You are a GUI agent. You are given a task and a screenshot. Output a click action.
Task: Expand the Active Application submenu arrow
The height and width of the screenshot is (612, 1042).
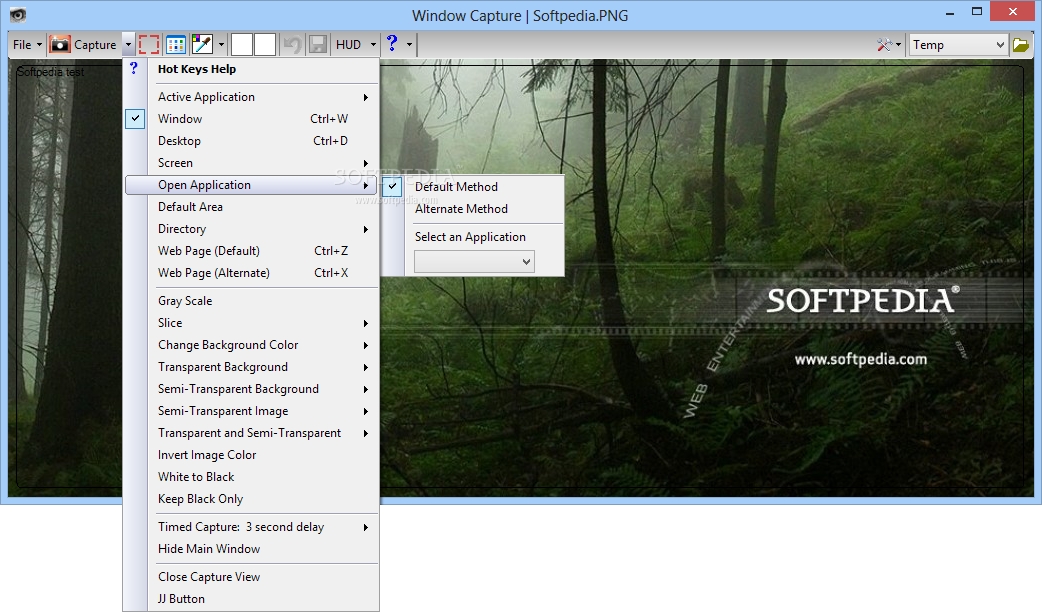click(365, 97)
